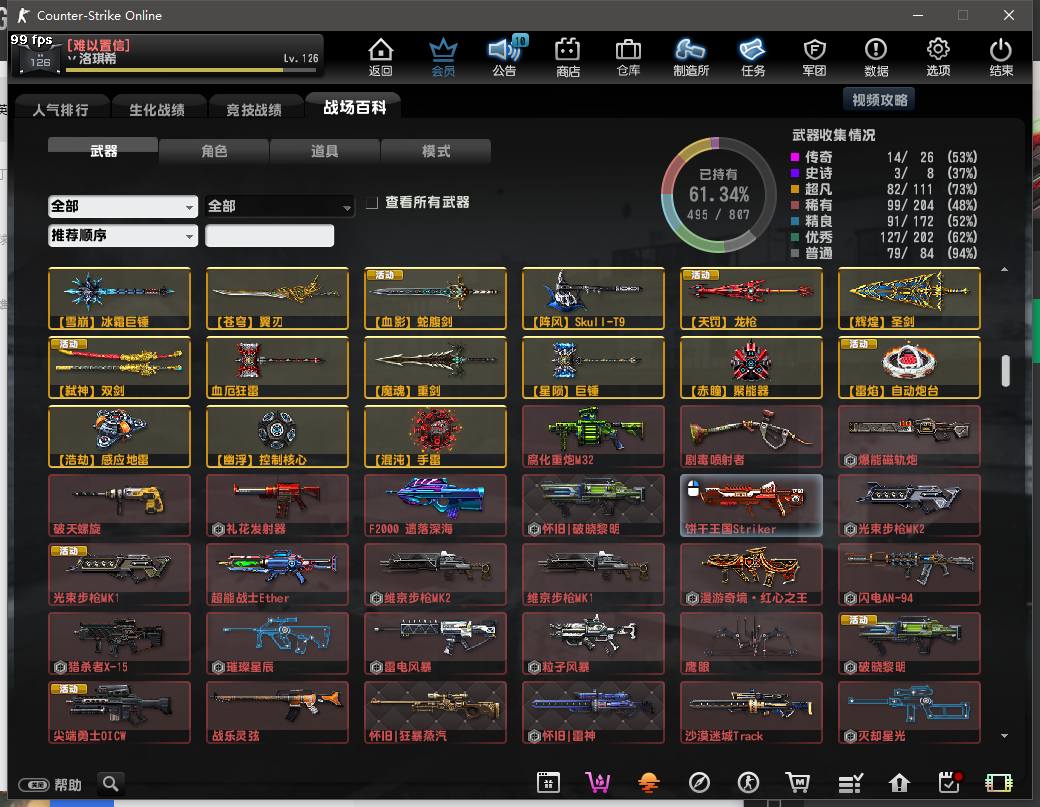
Task: Click the scroll up arrow of weapon list
Action: tap(1005, 269)
